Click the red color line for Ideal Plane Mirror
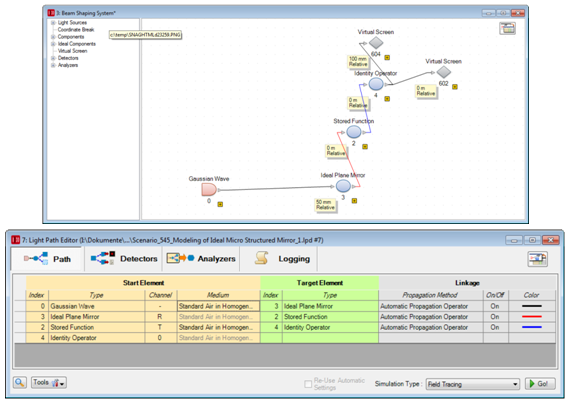 pyautogui.click(x=532, y=317)
